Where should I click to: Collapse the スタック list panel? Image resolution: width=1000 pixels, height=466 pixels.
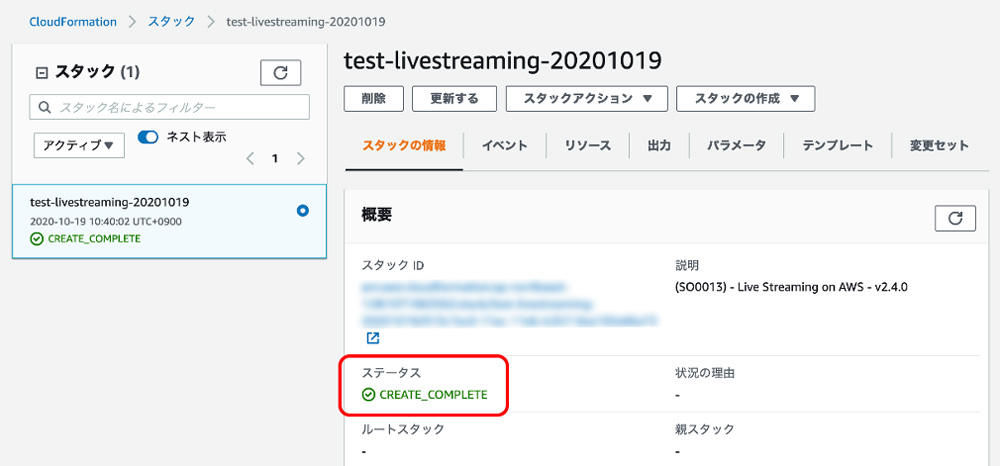(41, 73)
